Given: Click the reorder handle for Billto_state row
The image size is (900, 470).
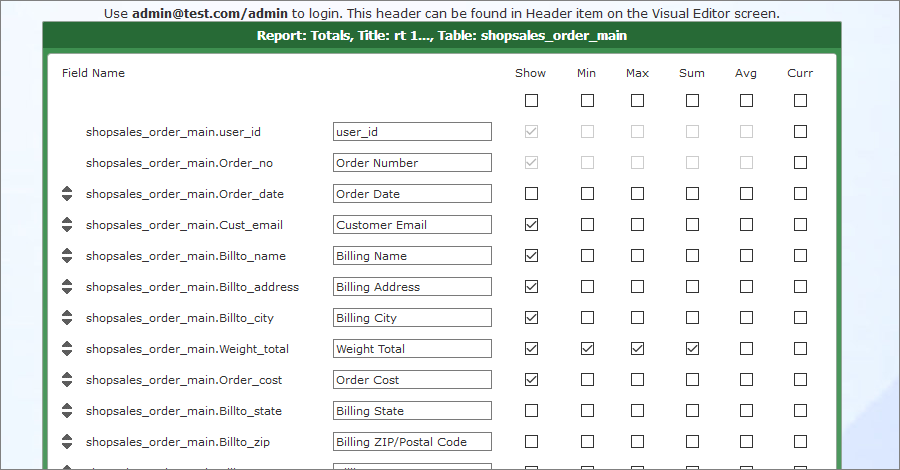Looking at the screenshot, I should [67, 411].
